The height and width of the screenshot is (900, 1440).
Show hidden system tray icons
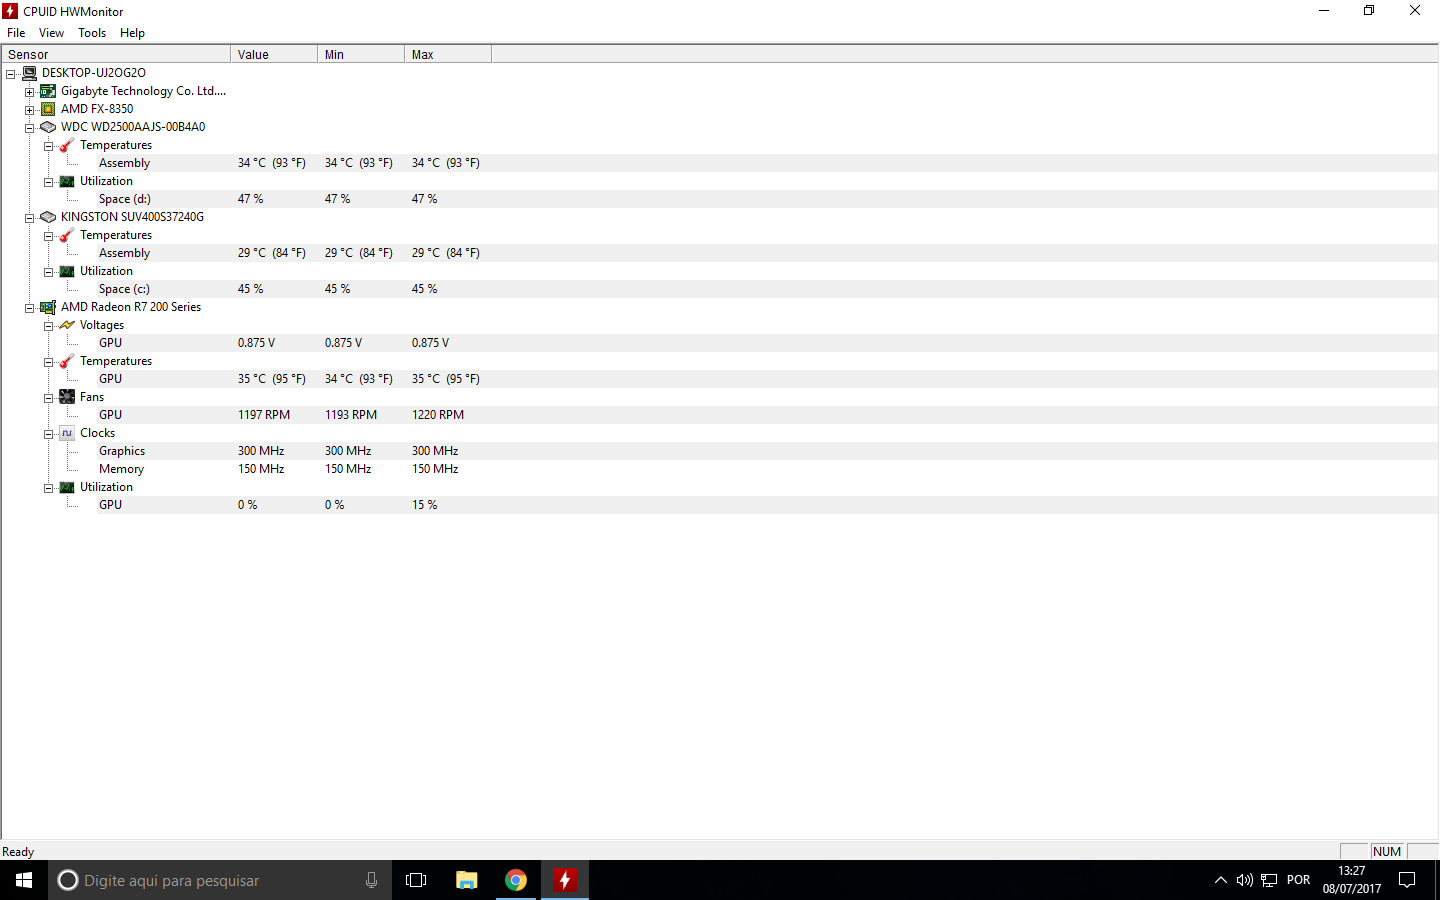coord(1220,880)
